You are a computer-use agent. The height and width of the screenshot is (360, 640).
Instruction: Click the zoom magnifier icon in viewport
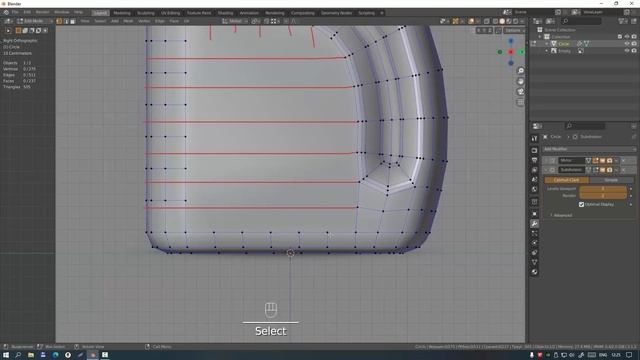(x=520, y=71)
